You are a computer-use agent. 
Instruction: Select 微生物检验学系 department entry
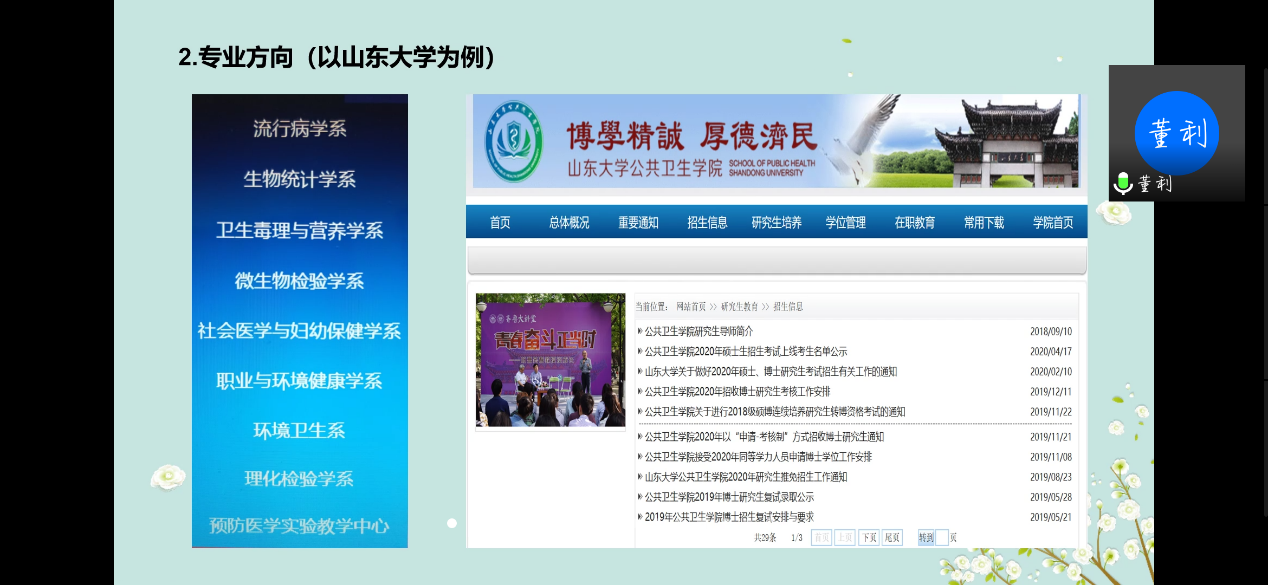click(x=300, y=281)
